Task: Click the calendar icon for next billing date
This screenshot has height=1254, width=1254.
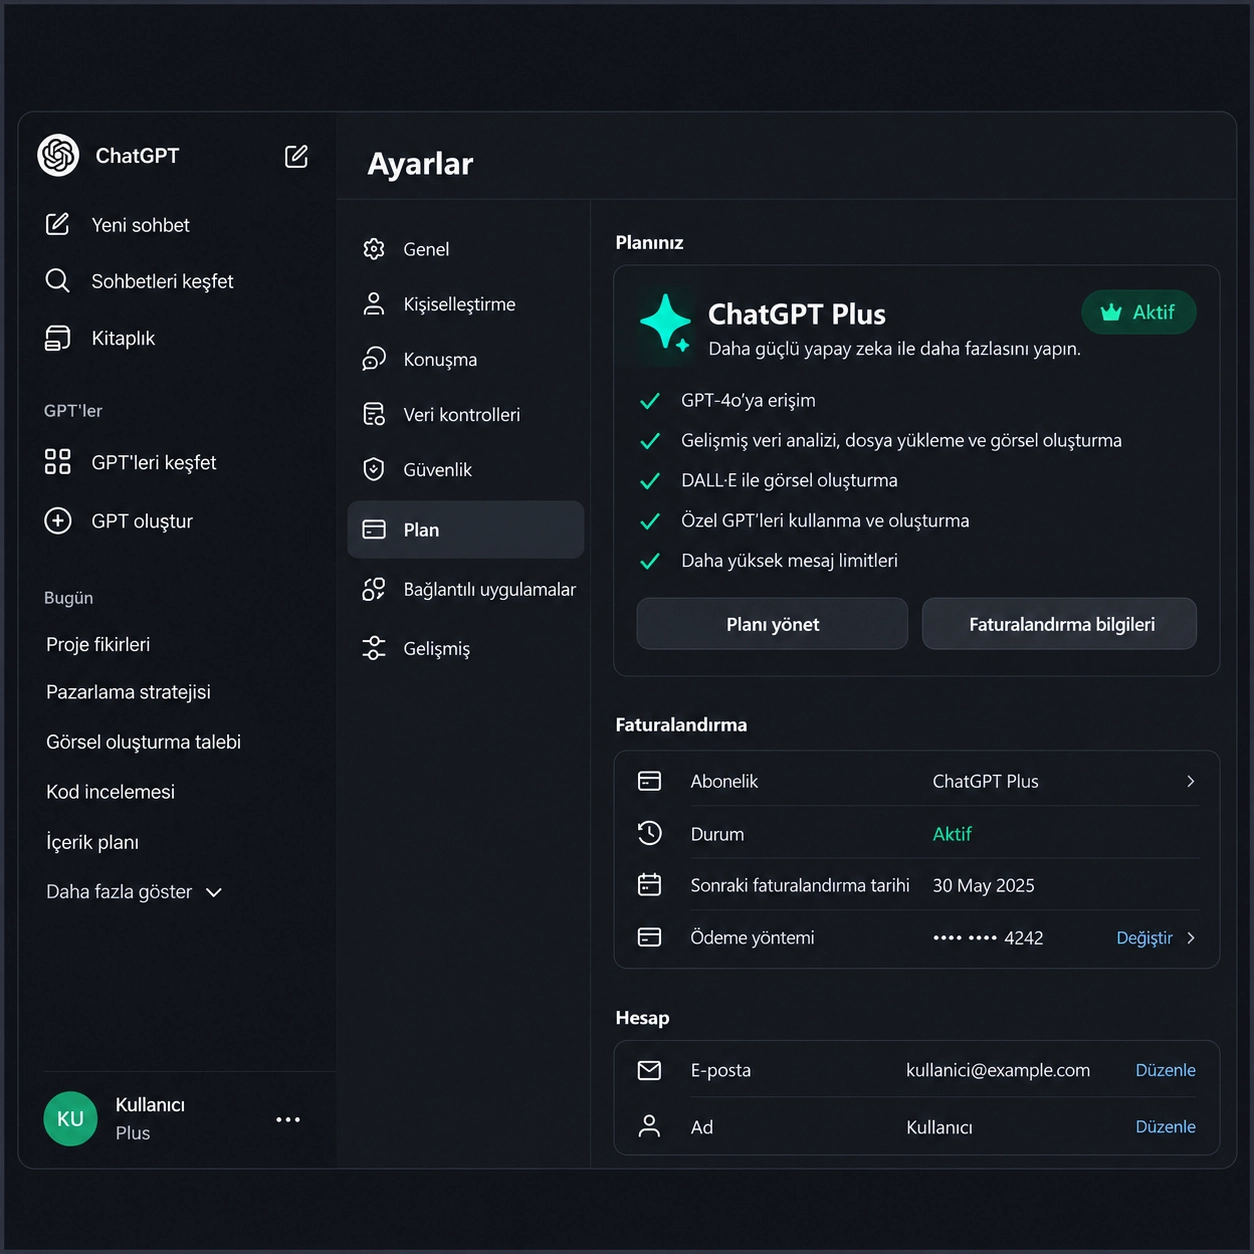Action: (x=650, y=885)
